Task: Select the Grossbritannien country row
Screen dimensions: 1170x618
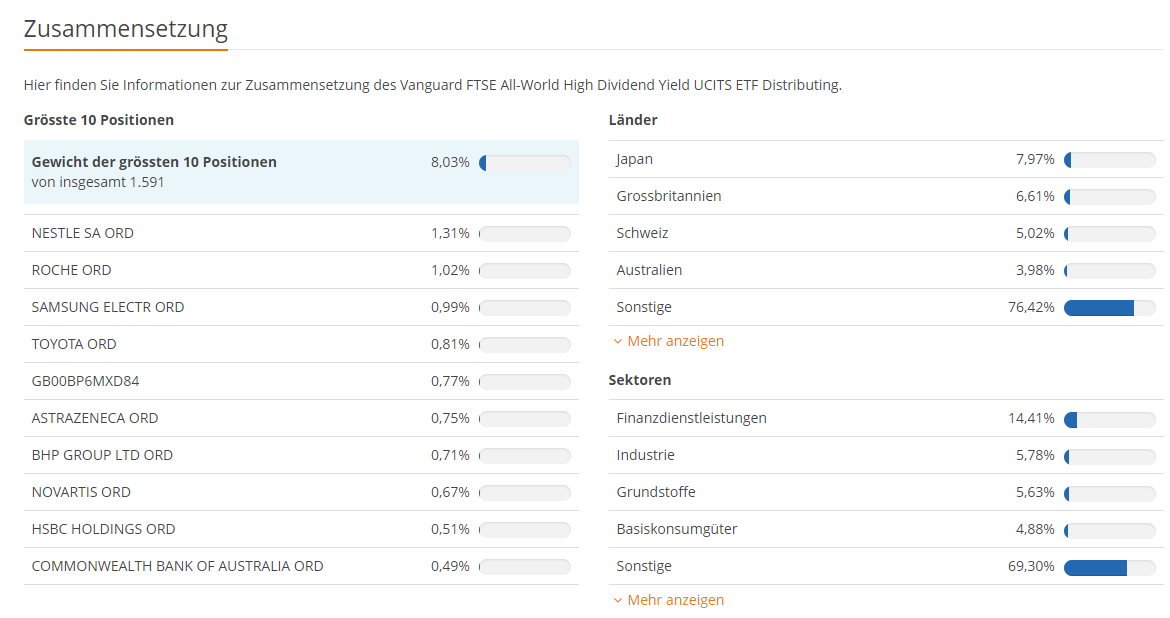Action: pos(886,196)
